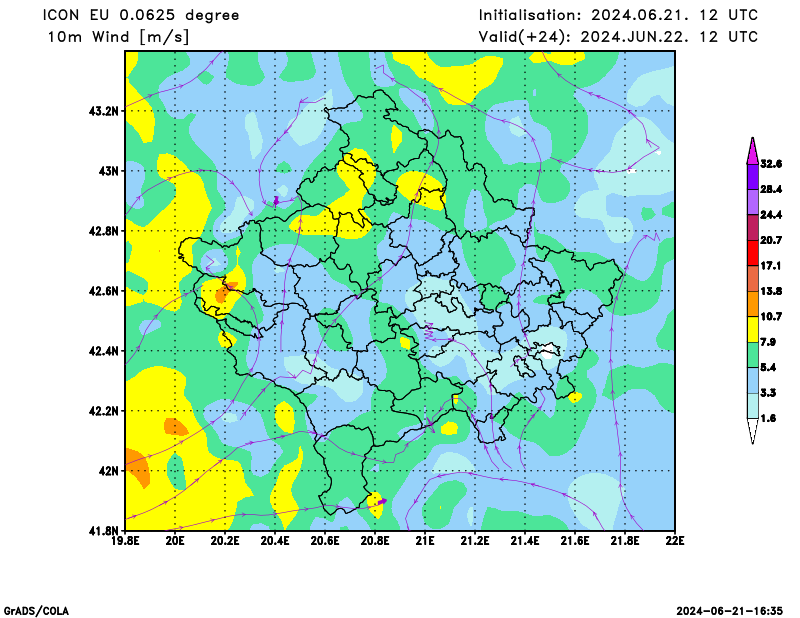Click the GrADS/COLA credit text

coord(36,611)
